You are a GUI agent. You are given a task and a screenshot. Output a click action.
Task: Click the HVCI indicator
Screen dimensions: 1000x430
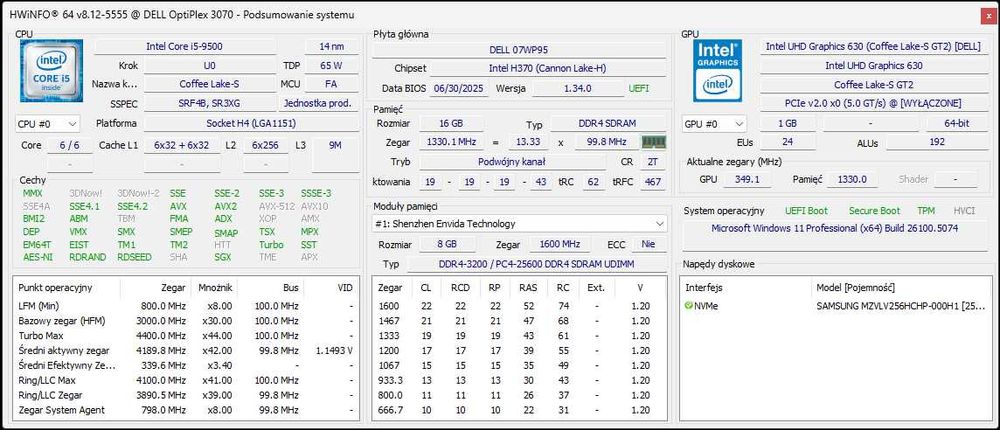(x=964, y=211)
